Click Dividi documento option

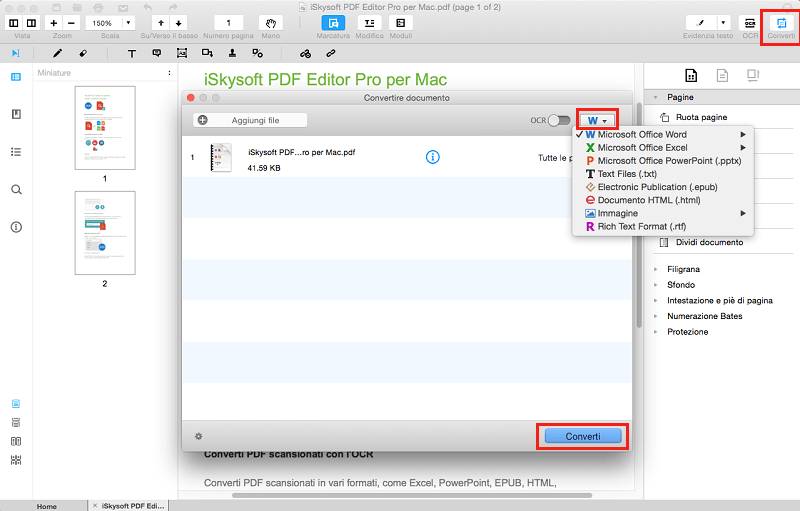[709, 242]
